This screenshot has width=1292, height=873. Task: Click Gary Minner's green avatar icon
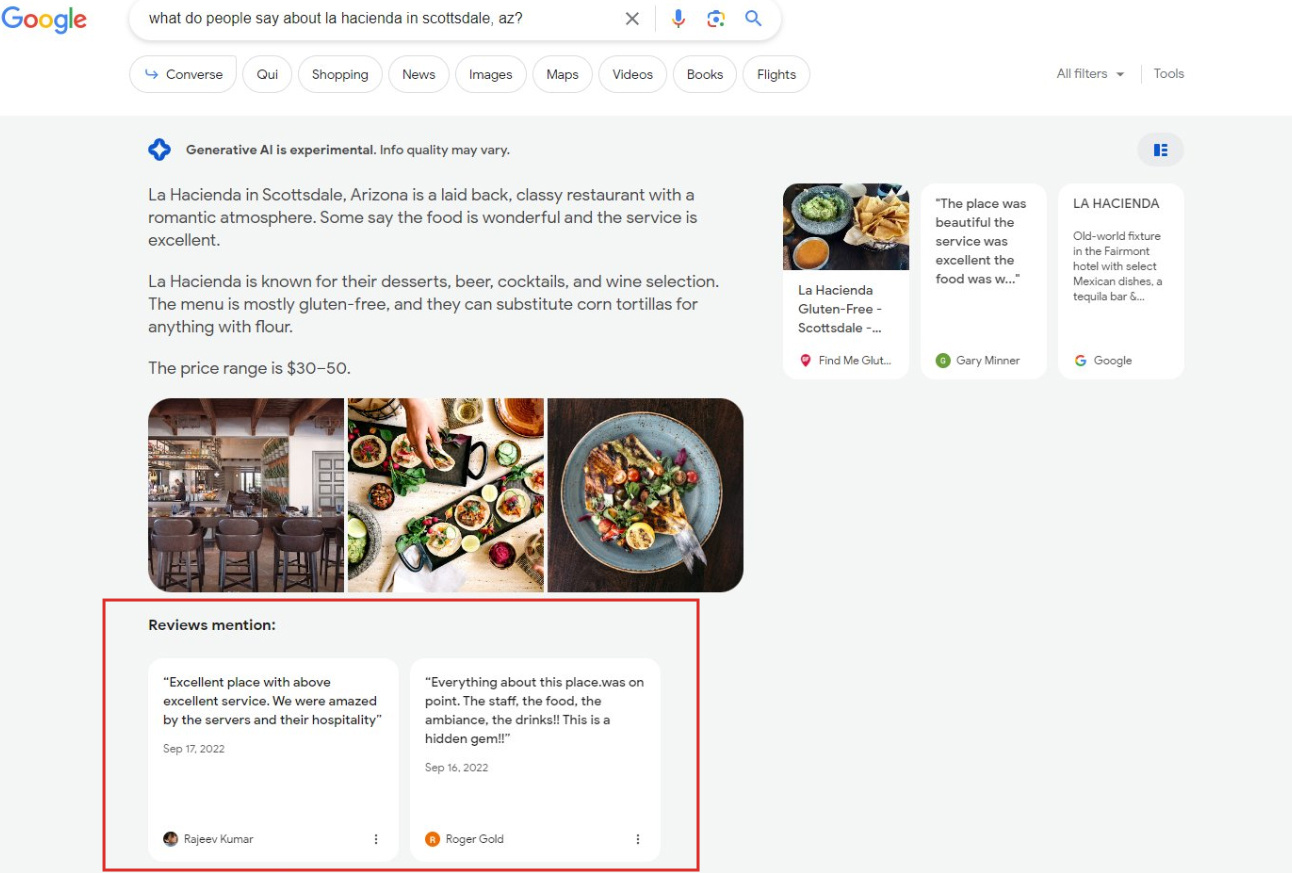943,361
